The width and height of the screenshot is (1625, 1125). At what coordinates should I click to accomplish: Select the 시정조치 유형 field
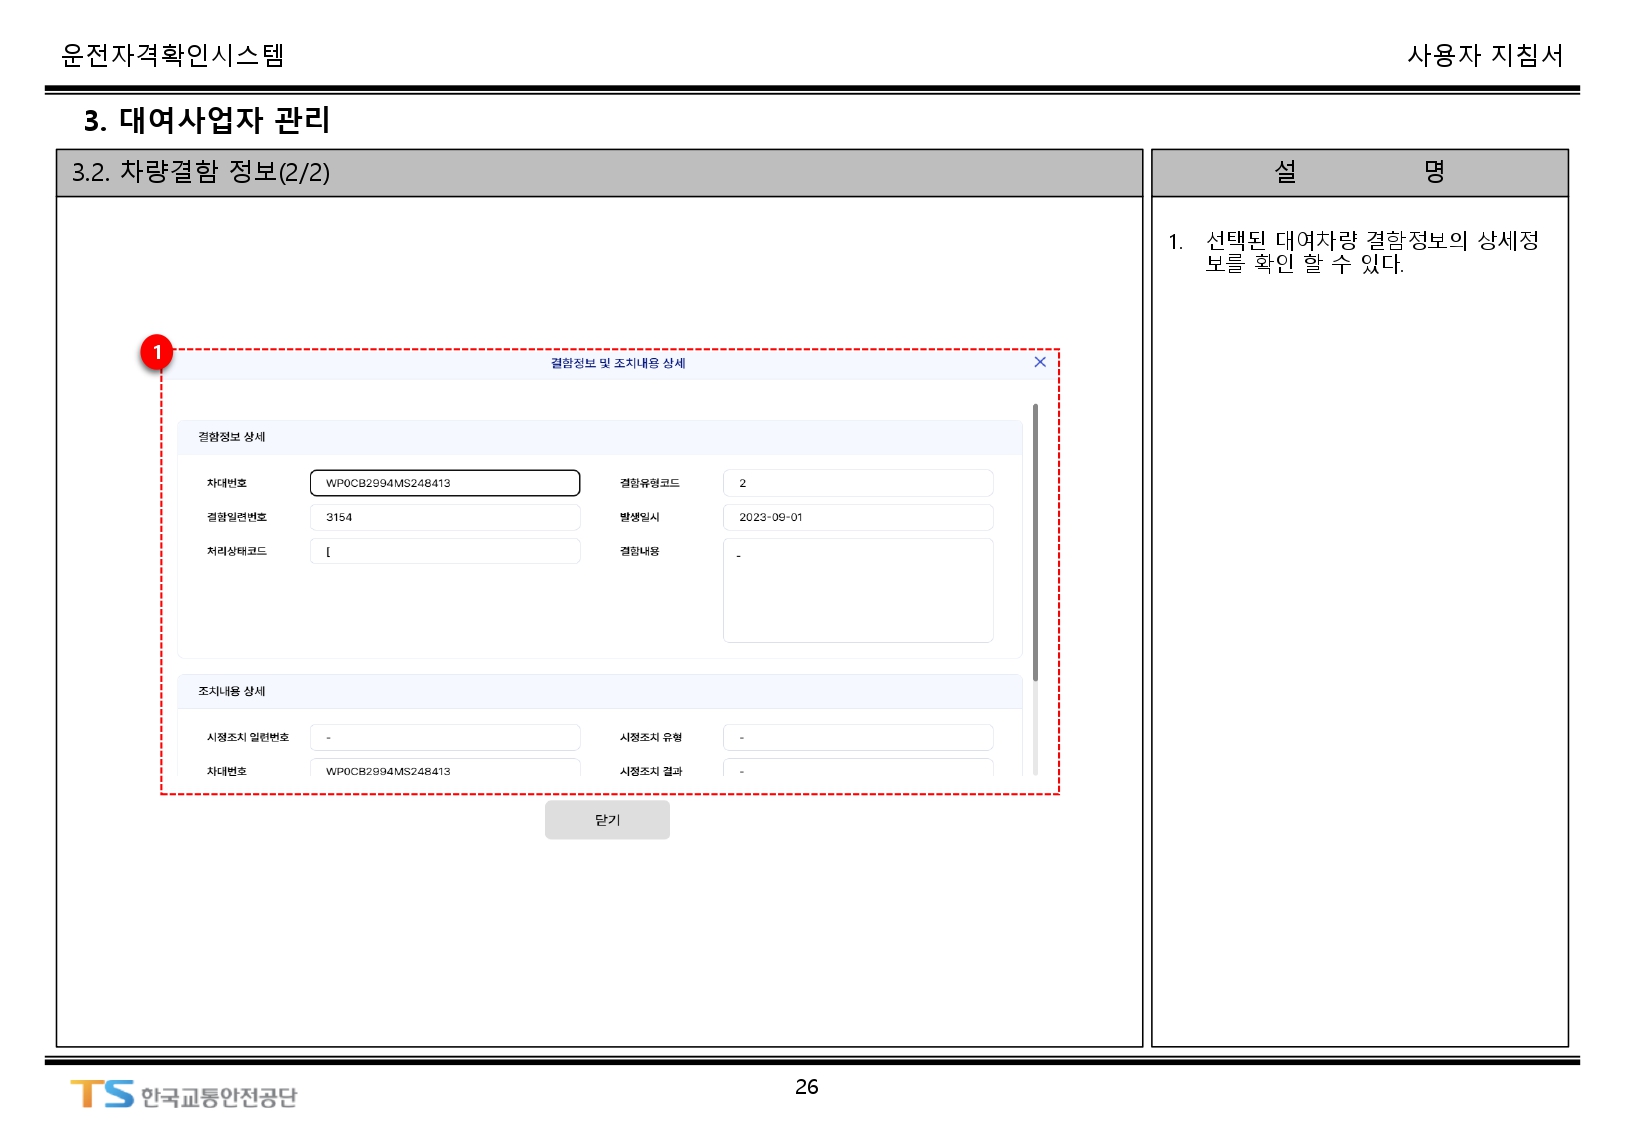(x=857, y=737)
